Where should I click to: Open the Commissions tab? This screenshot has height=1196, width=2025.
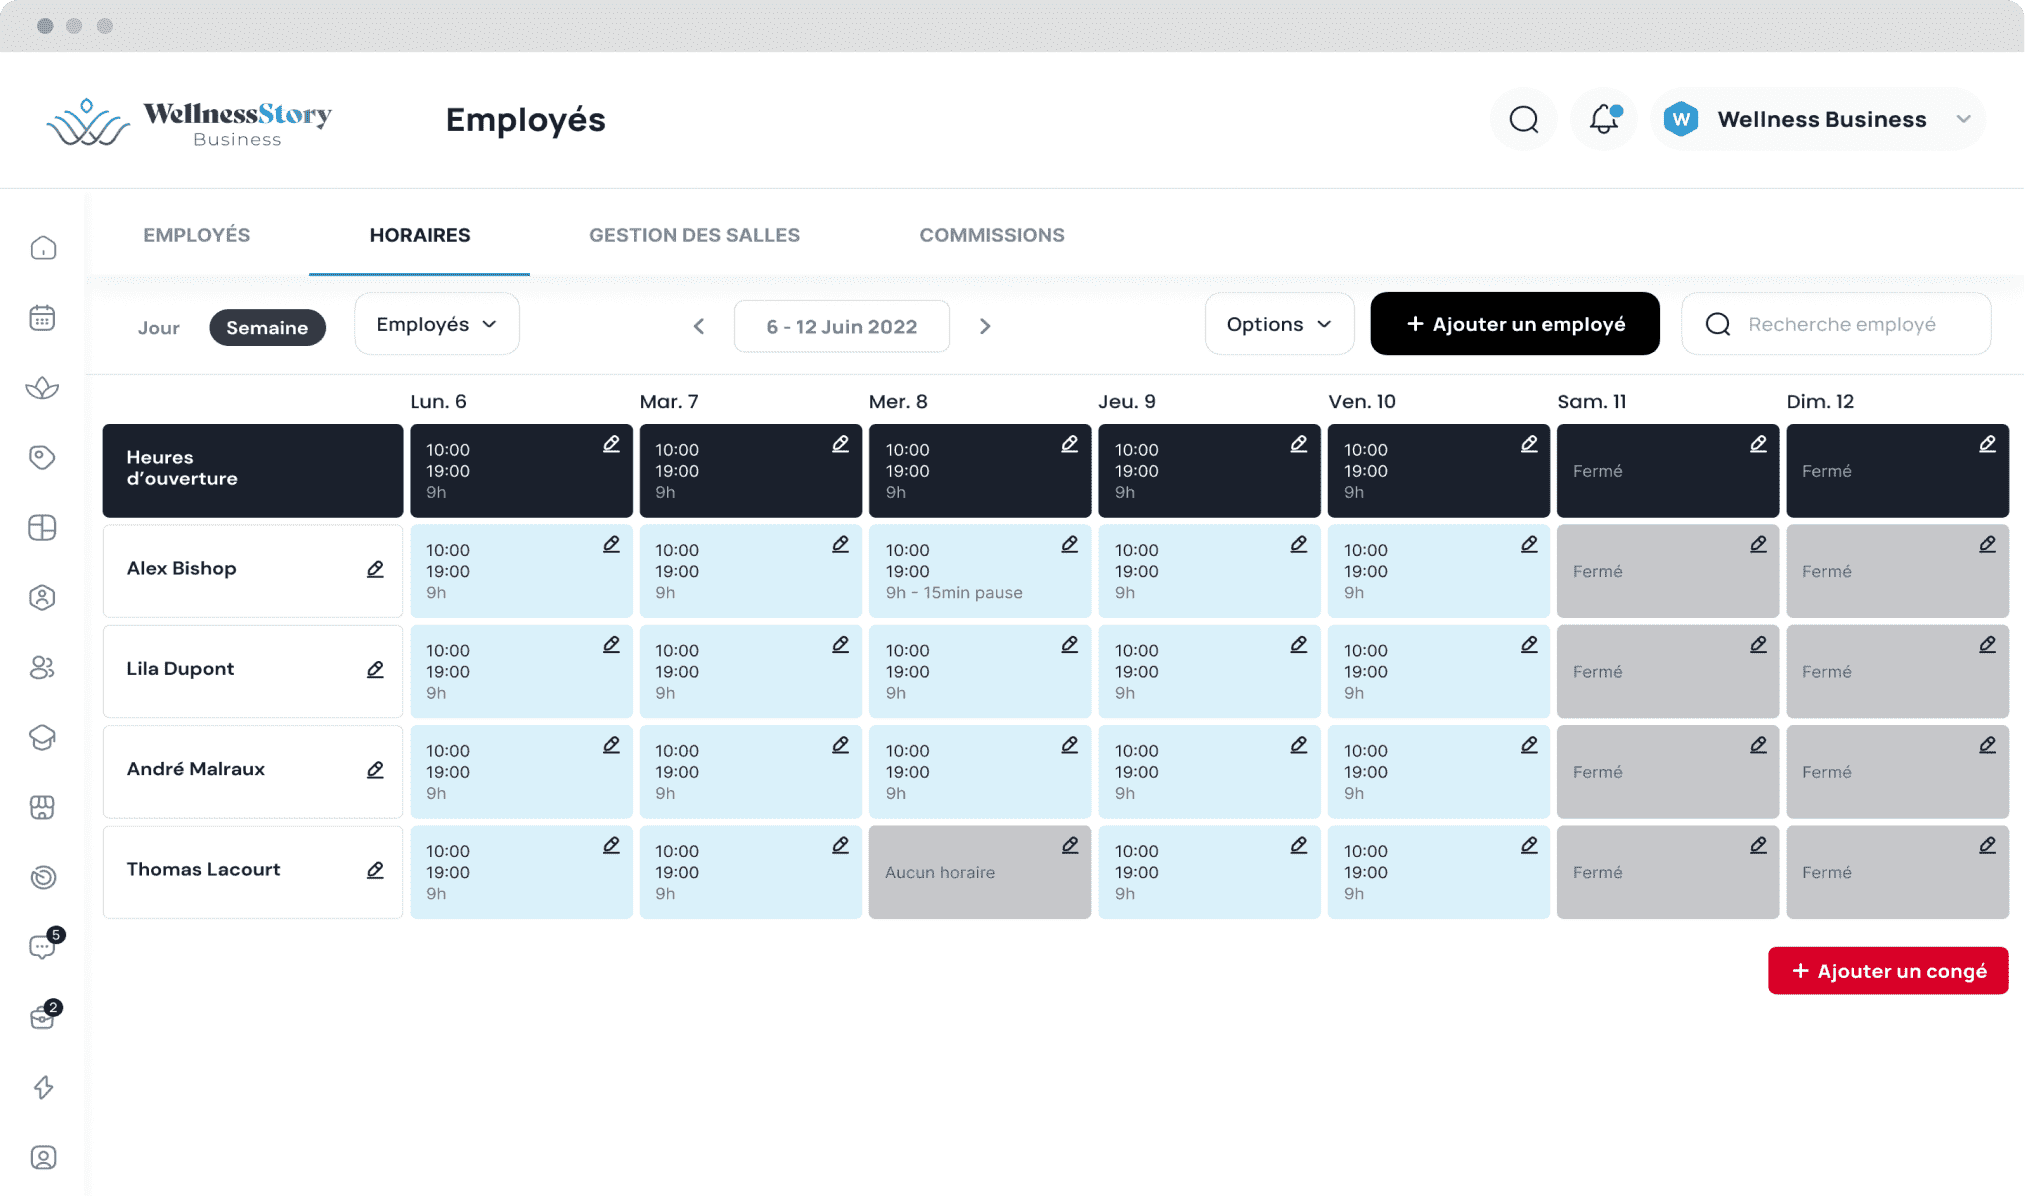pos(992,235)
